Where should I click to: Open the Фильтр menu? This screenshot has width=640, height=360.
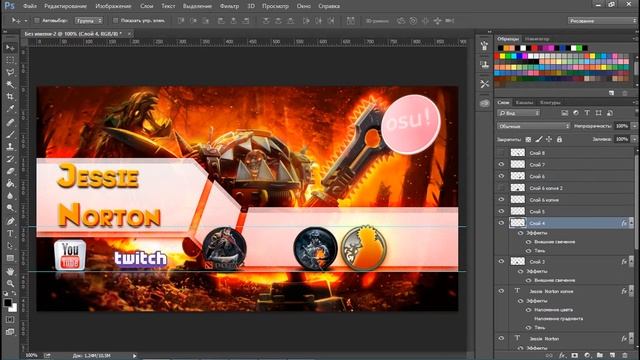[229, 6]
